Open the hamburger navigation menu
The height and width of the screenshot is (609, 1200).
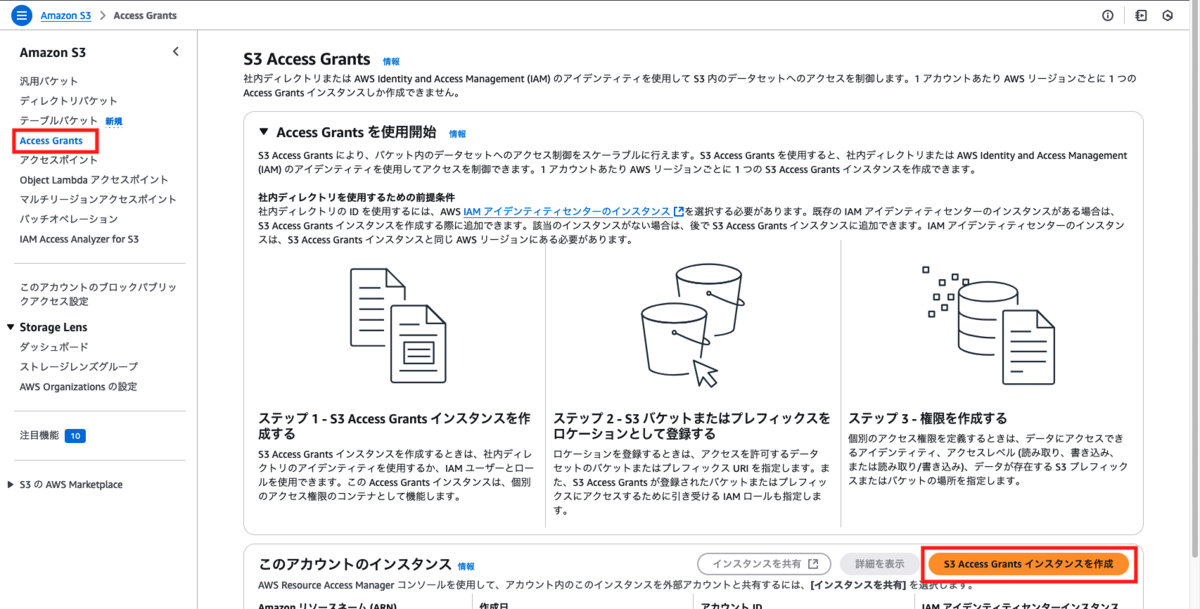pyautogui.click(x=22, y=15)
